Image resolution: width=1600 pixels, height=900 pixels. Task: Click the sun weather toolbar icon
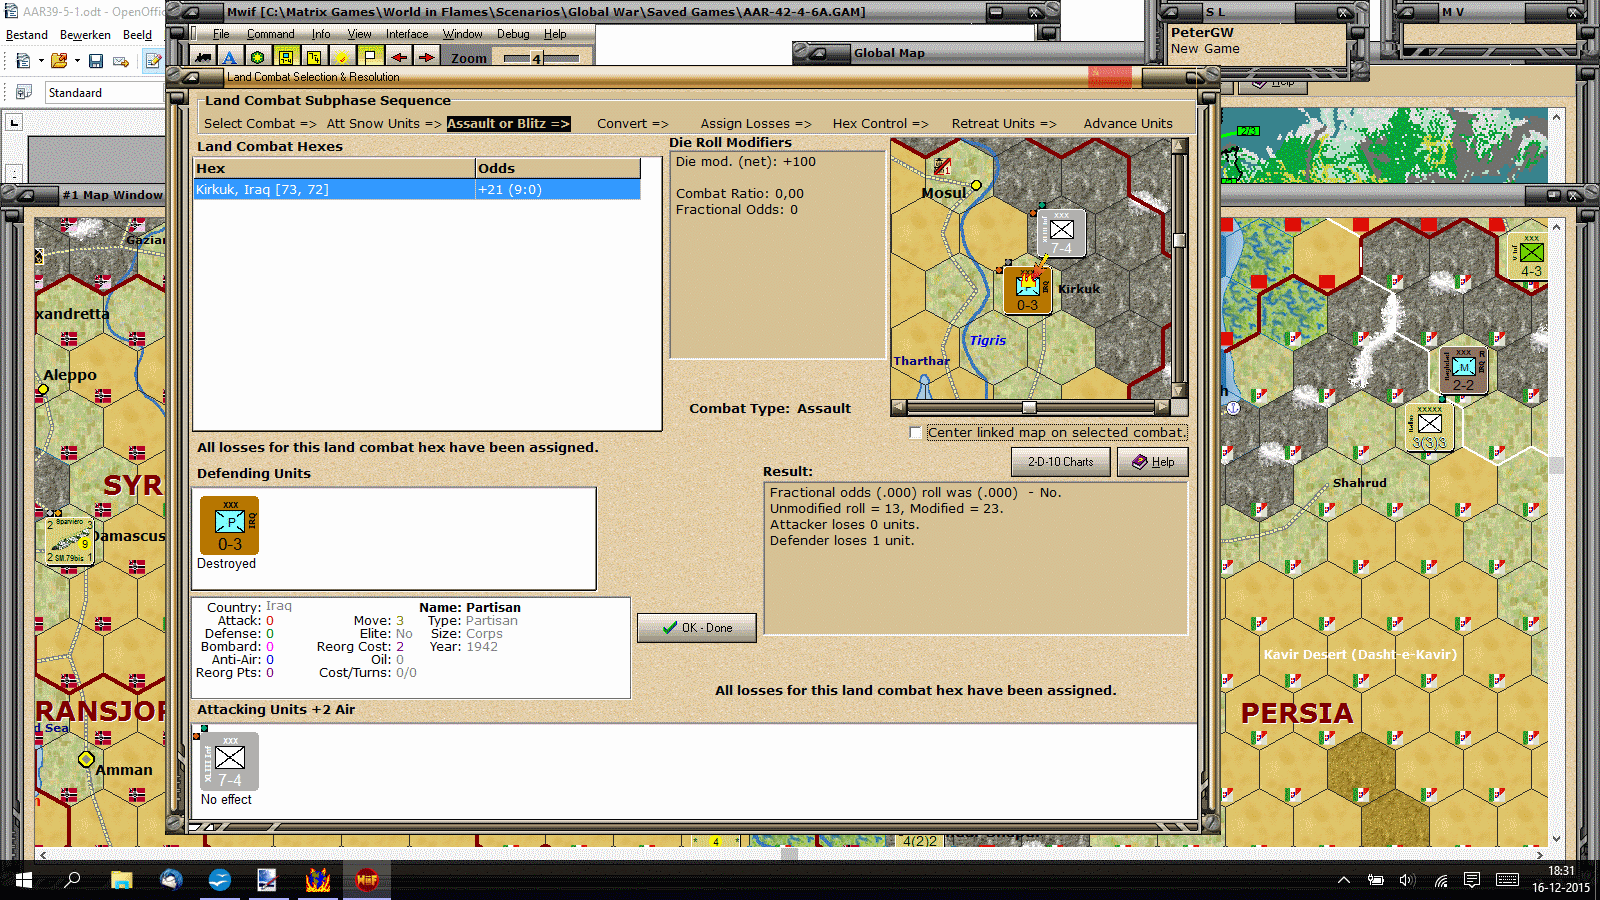342,58
